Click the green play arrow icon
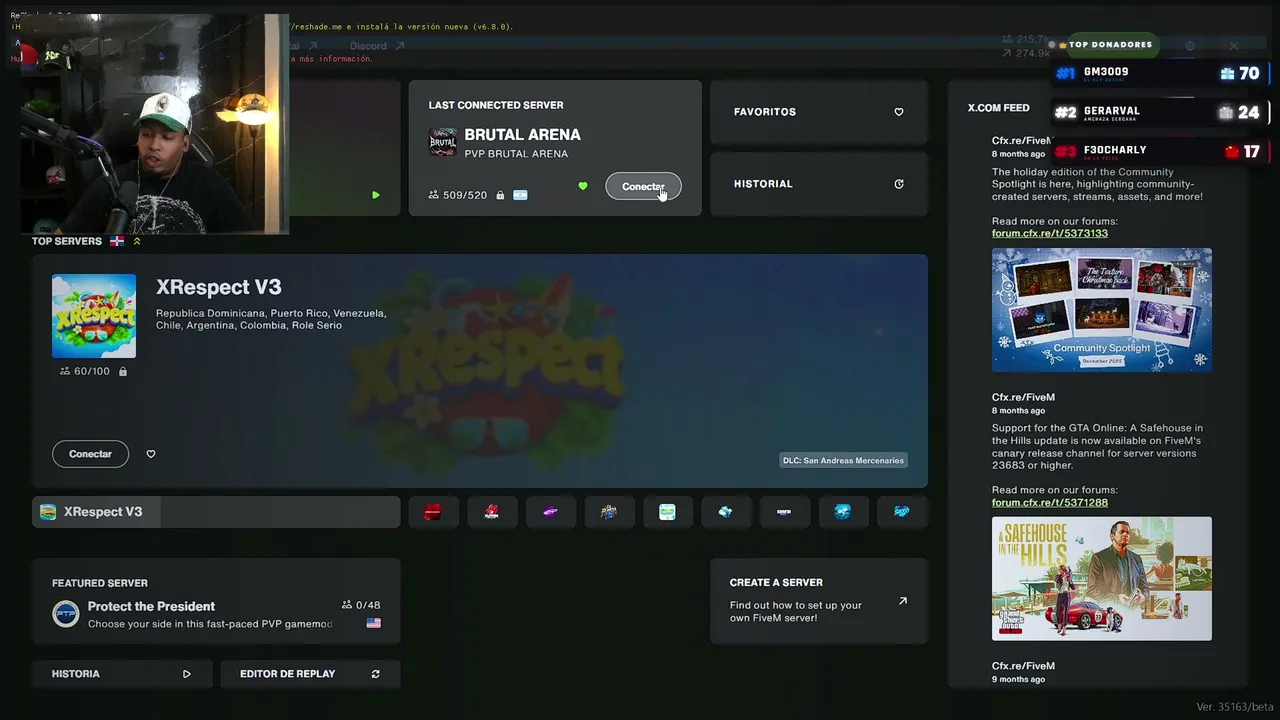This screenshot has width=1280, height=720. coord(376,195)
